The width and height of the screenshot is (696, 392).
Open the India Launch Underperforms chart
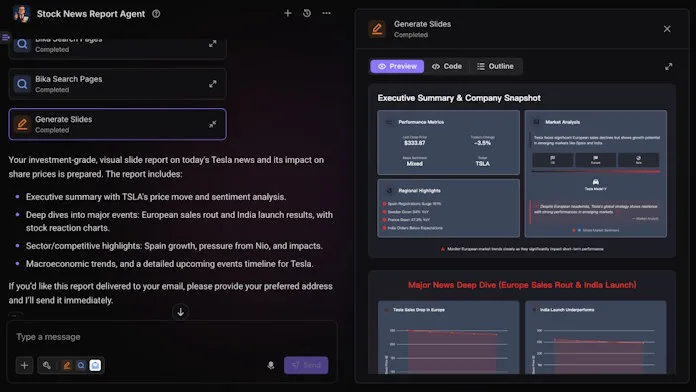tap(596, 337)
